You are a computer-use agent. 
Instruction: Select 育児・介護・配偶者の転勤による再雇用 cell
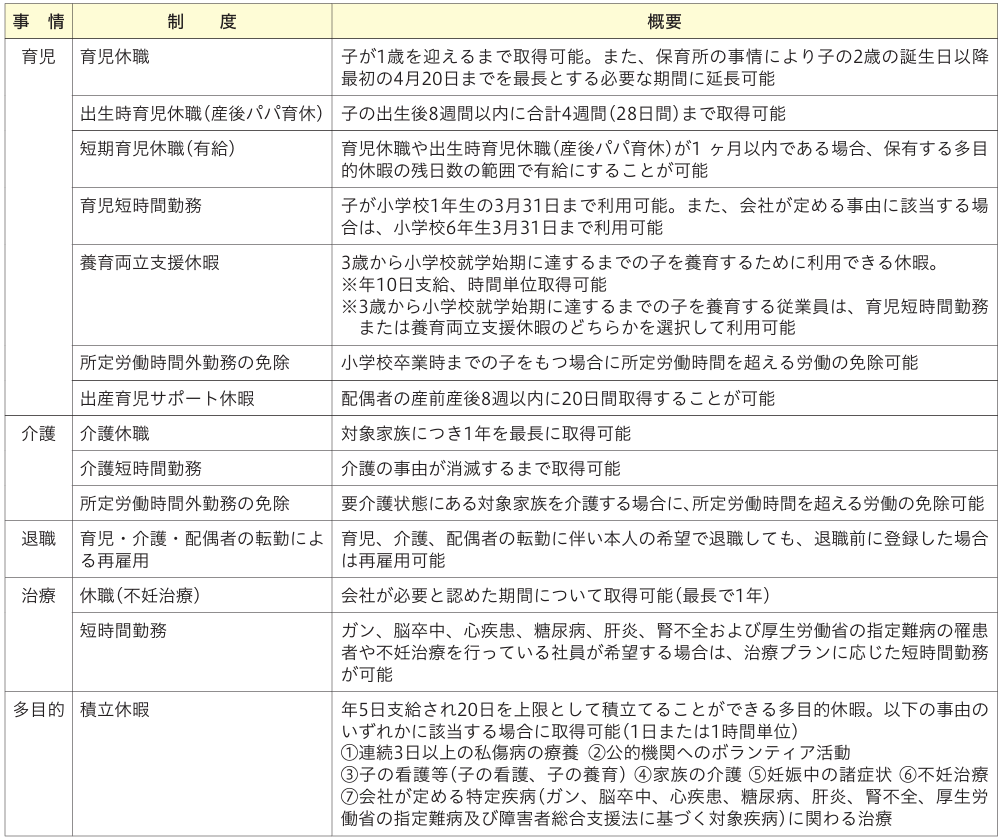(202, 550)
